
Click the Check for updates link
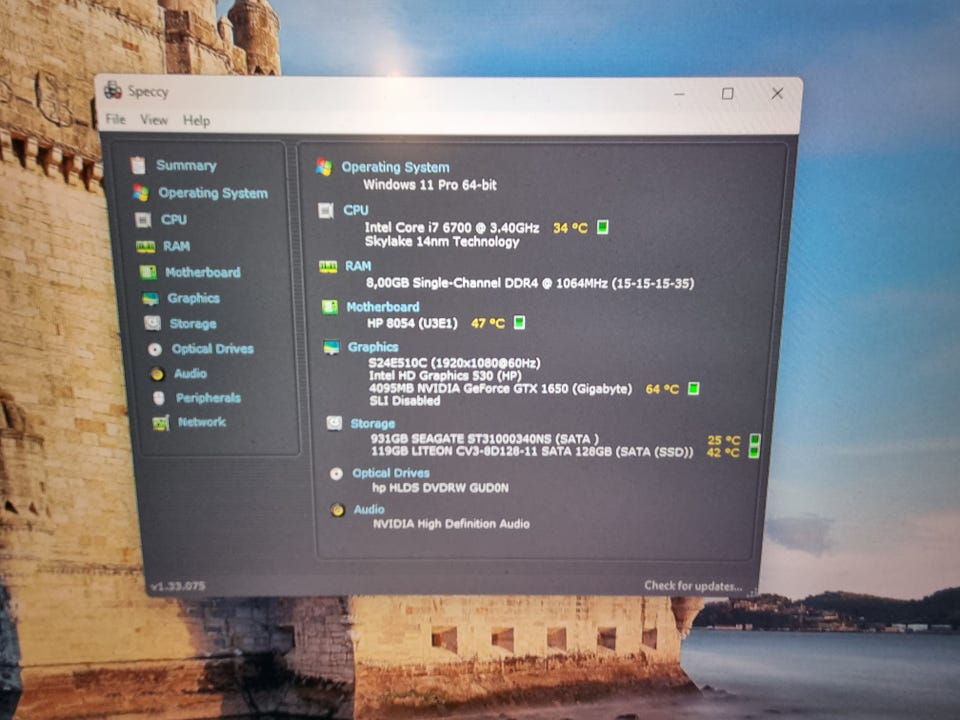click(692, 586)
